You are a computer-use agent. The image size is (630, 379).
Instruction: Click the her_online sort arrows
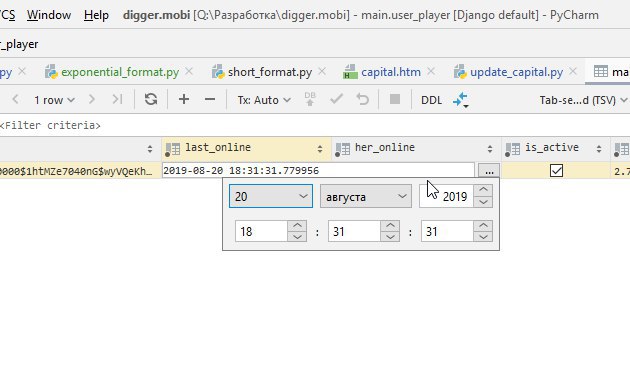coord(490,149)
